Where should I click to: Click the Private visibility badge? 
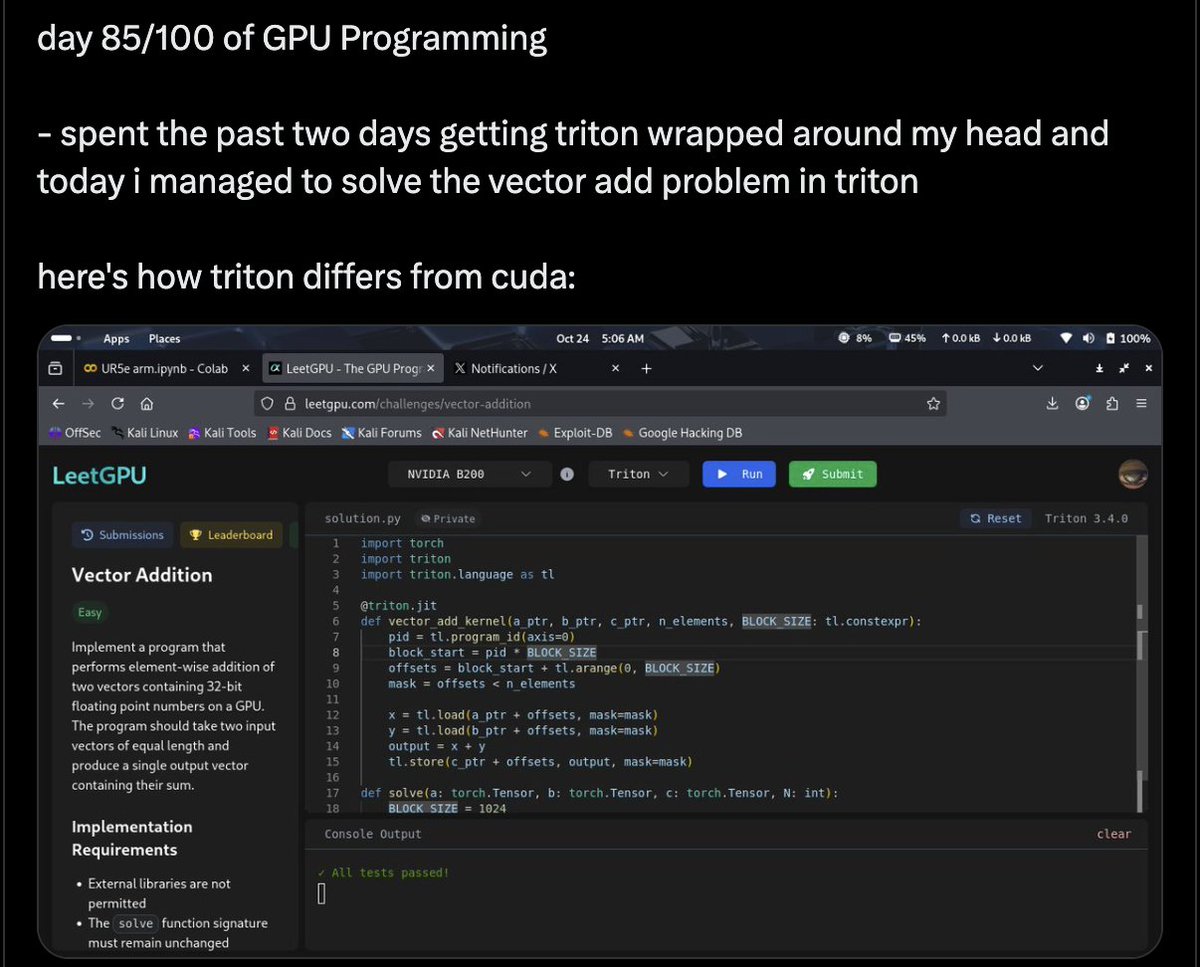pos(448,519)
